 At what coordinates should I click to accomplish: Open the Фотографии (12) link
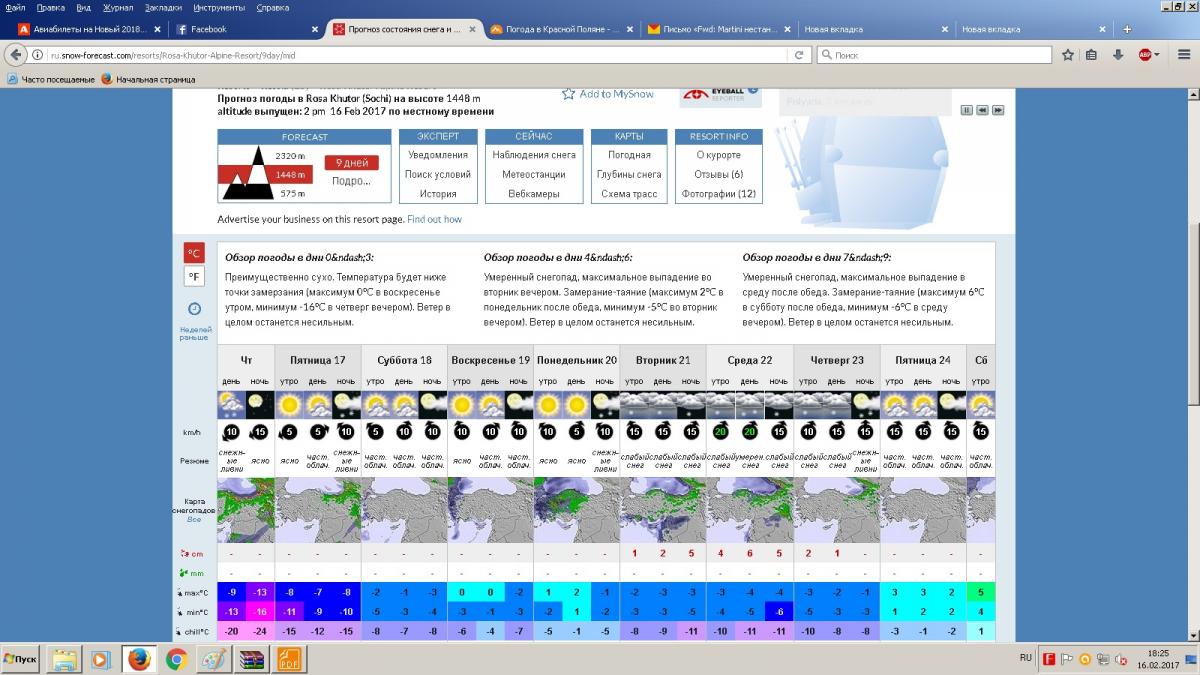719,194
